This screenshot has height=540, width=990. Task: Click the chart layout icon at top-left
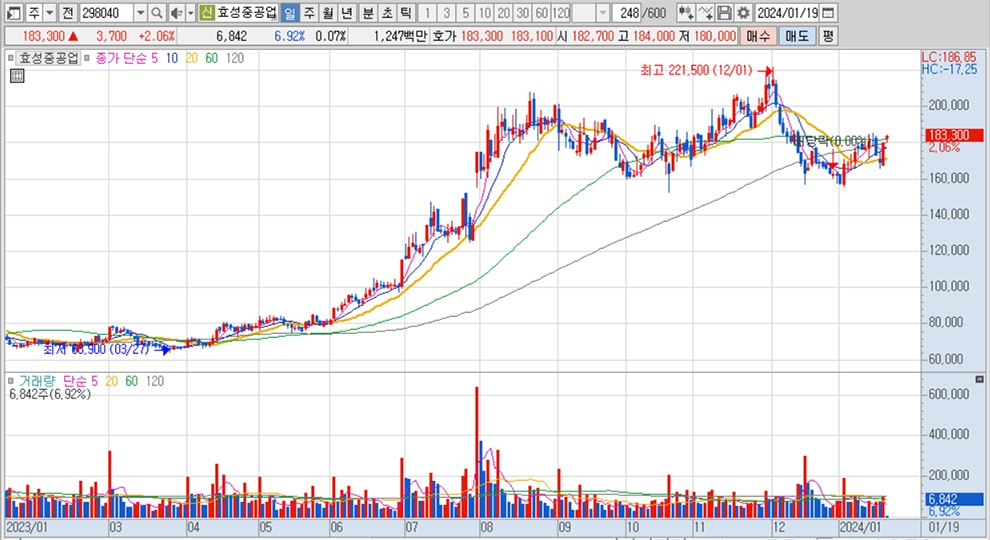(14, 13)
